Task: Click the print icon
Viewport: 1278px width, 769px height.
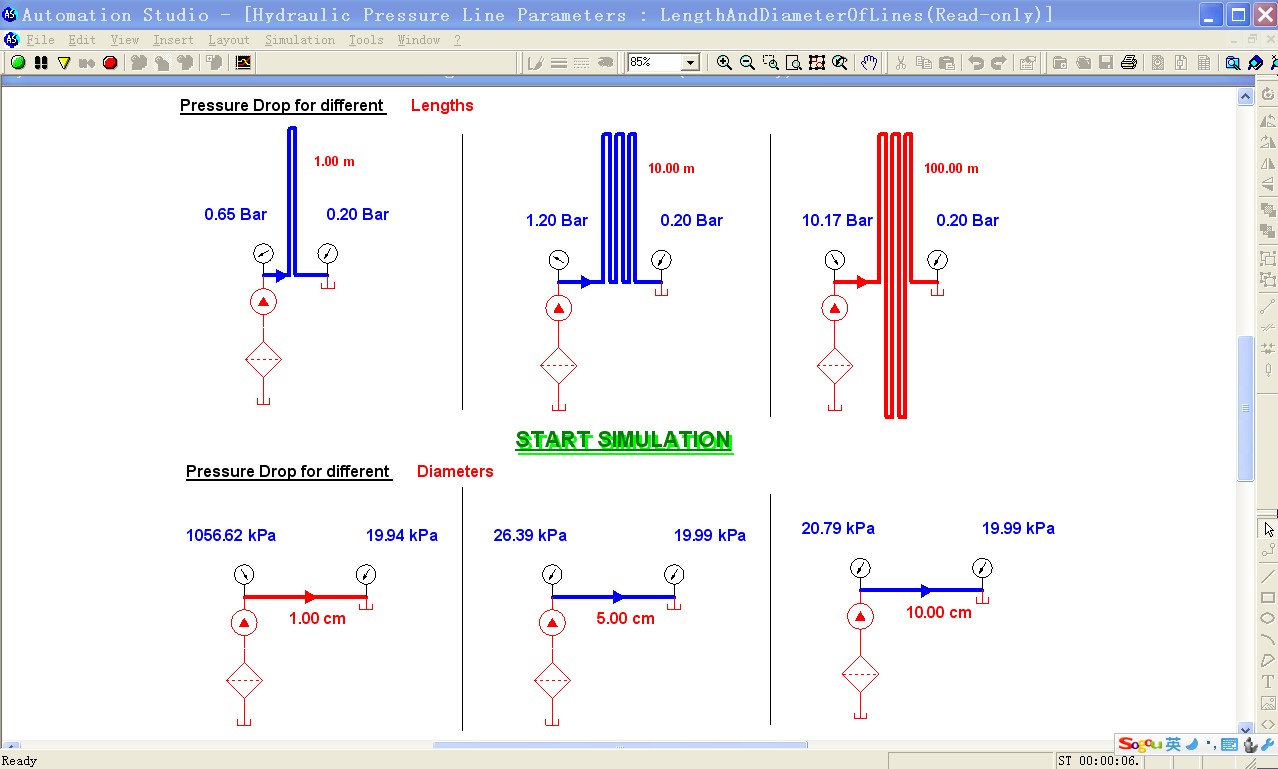Action: pyautogui.click(x=1129, y=62)
